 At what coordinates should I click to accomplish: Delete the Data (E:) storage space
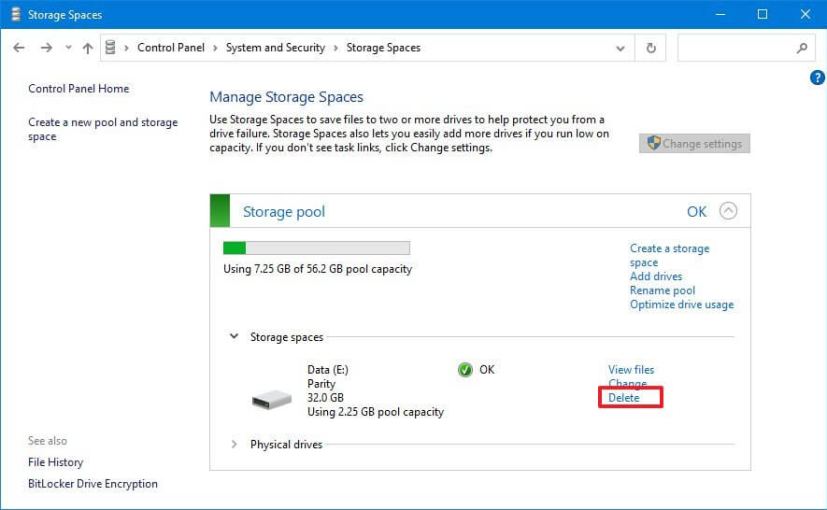623,398
